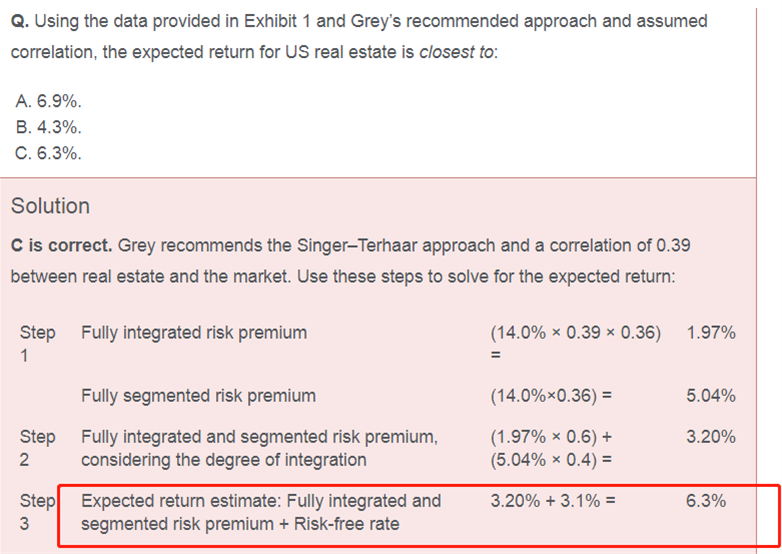Click the 5.04% result value
782x554 pixels.
711,396
